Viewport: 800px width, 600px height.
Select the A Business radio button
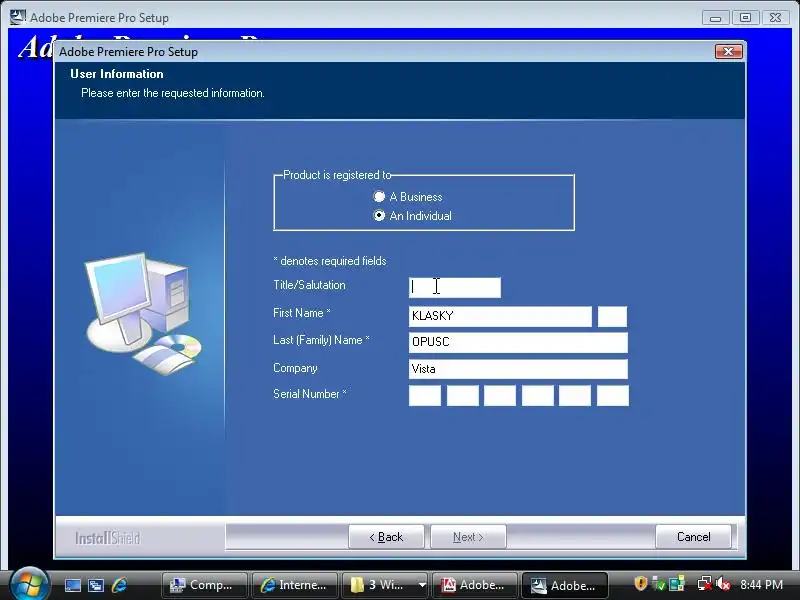379,196
